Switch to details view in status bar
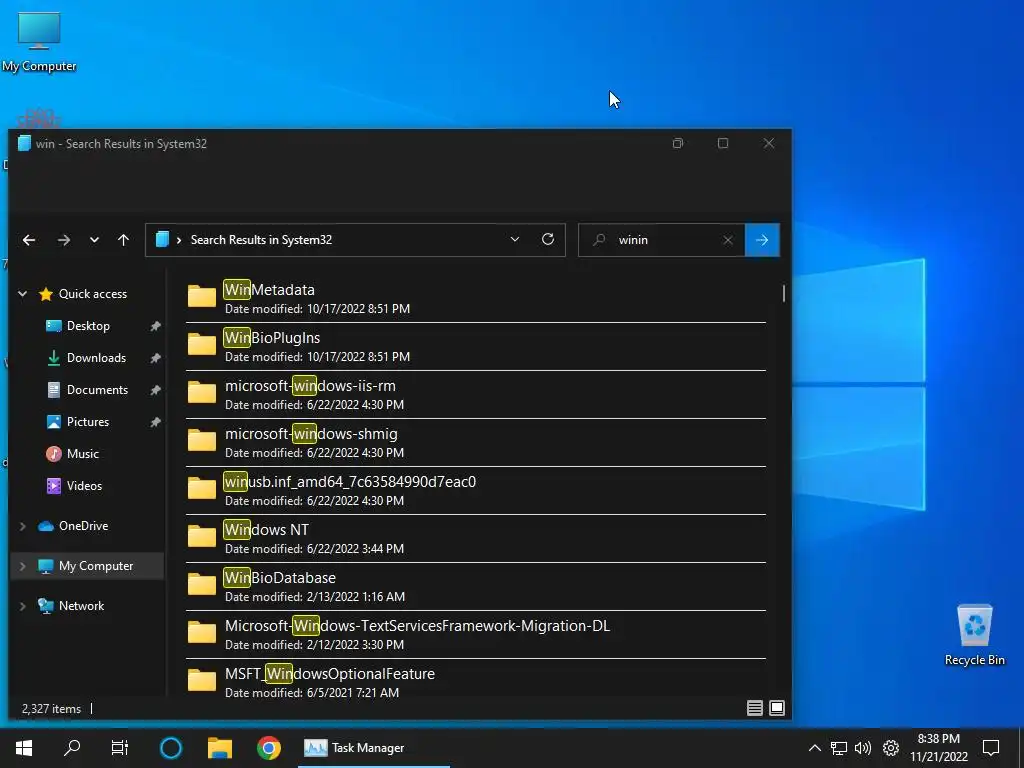 tap(754, 708)
